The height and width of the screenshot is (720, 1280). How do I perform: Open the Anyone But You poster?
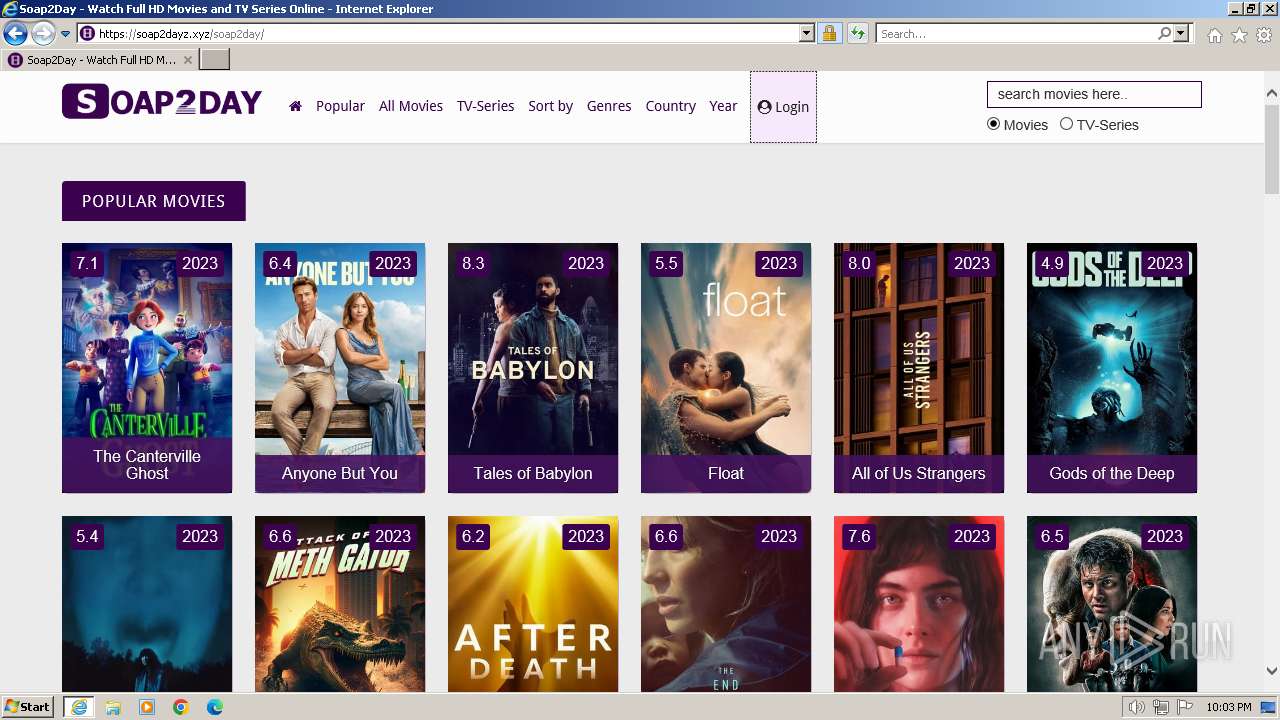coord(340,368)
